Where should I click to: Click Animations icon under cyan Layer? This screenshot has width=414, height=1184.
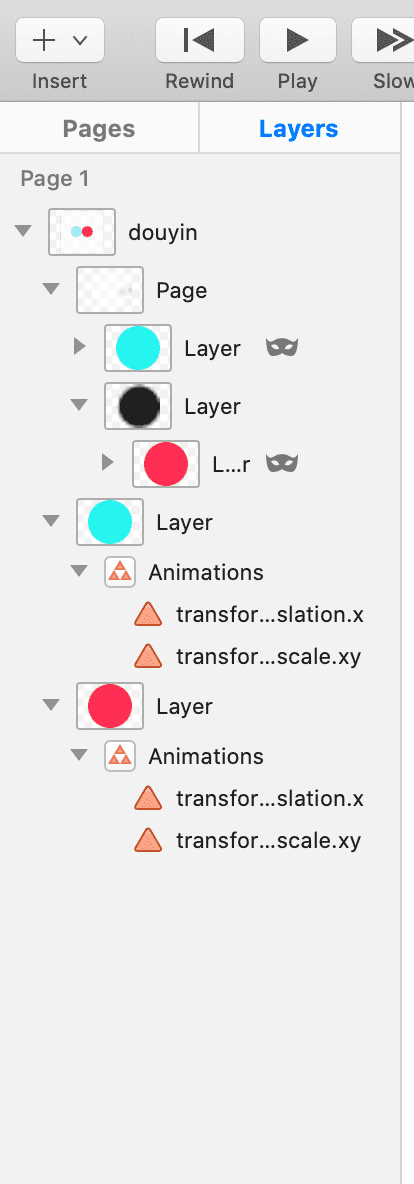(120, 572)
